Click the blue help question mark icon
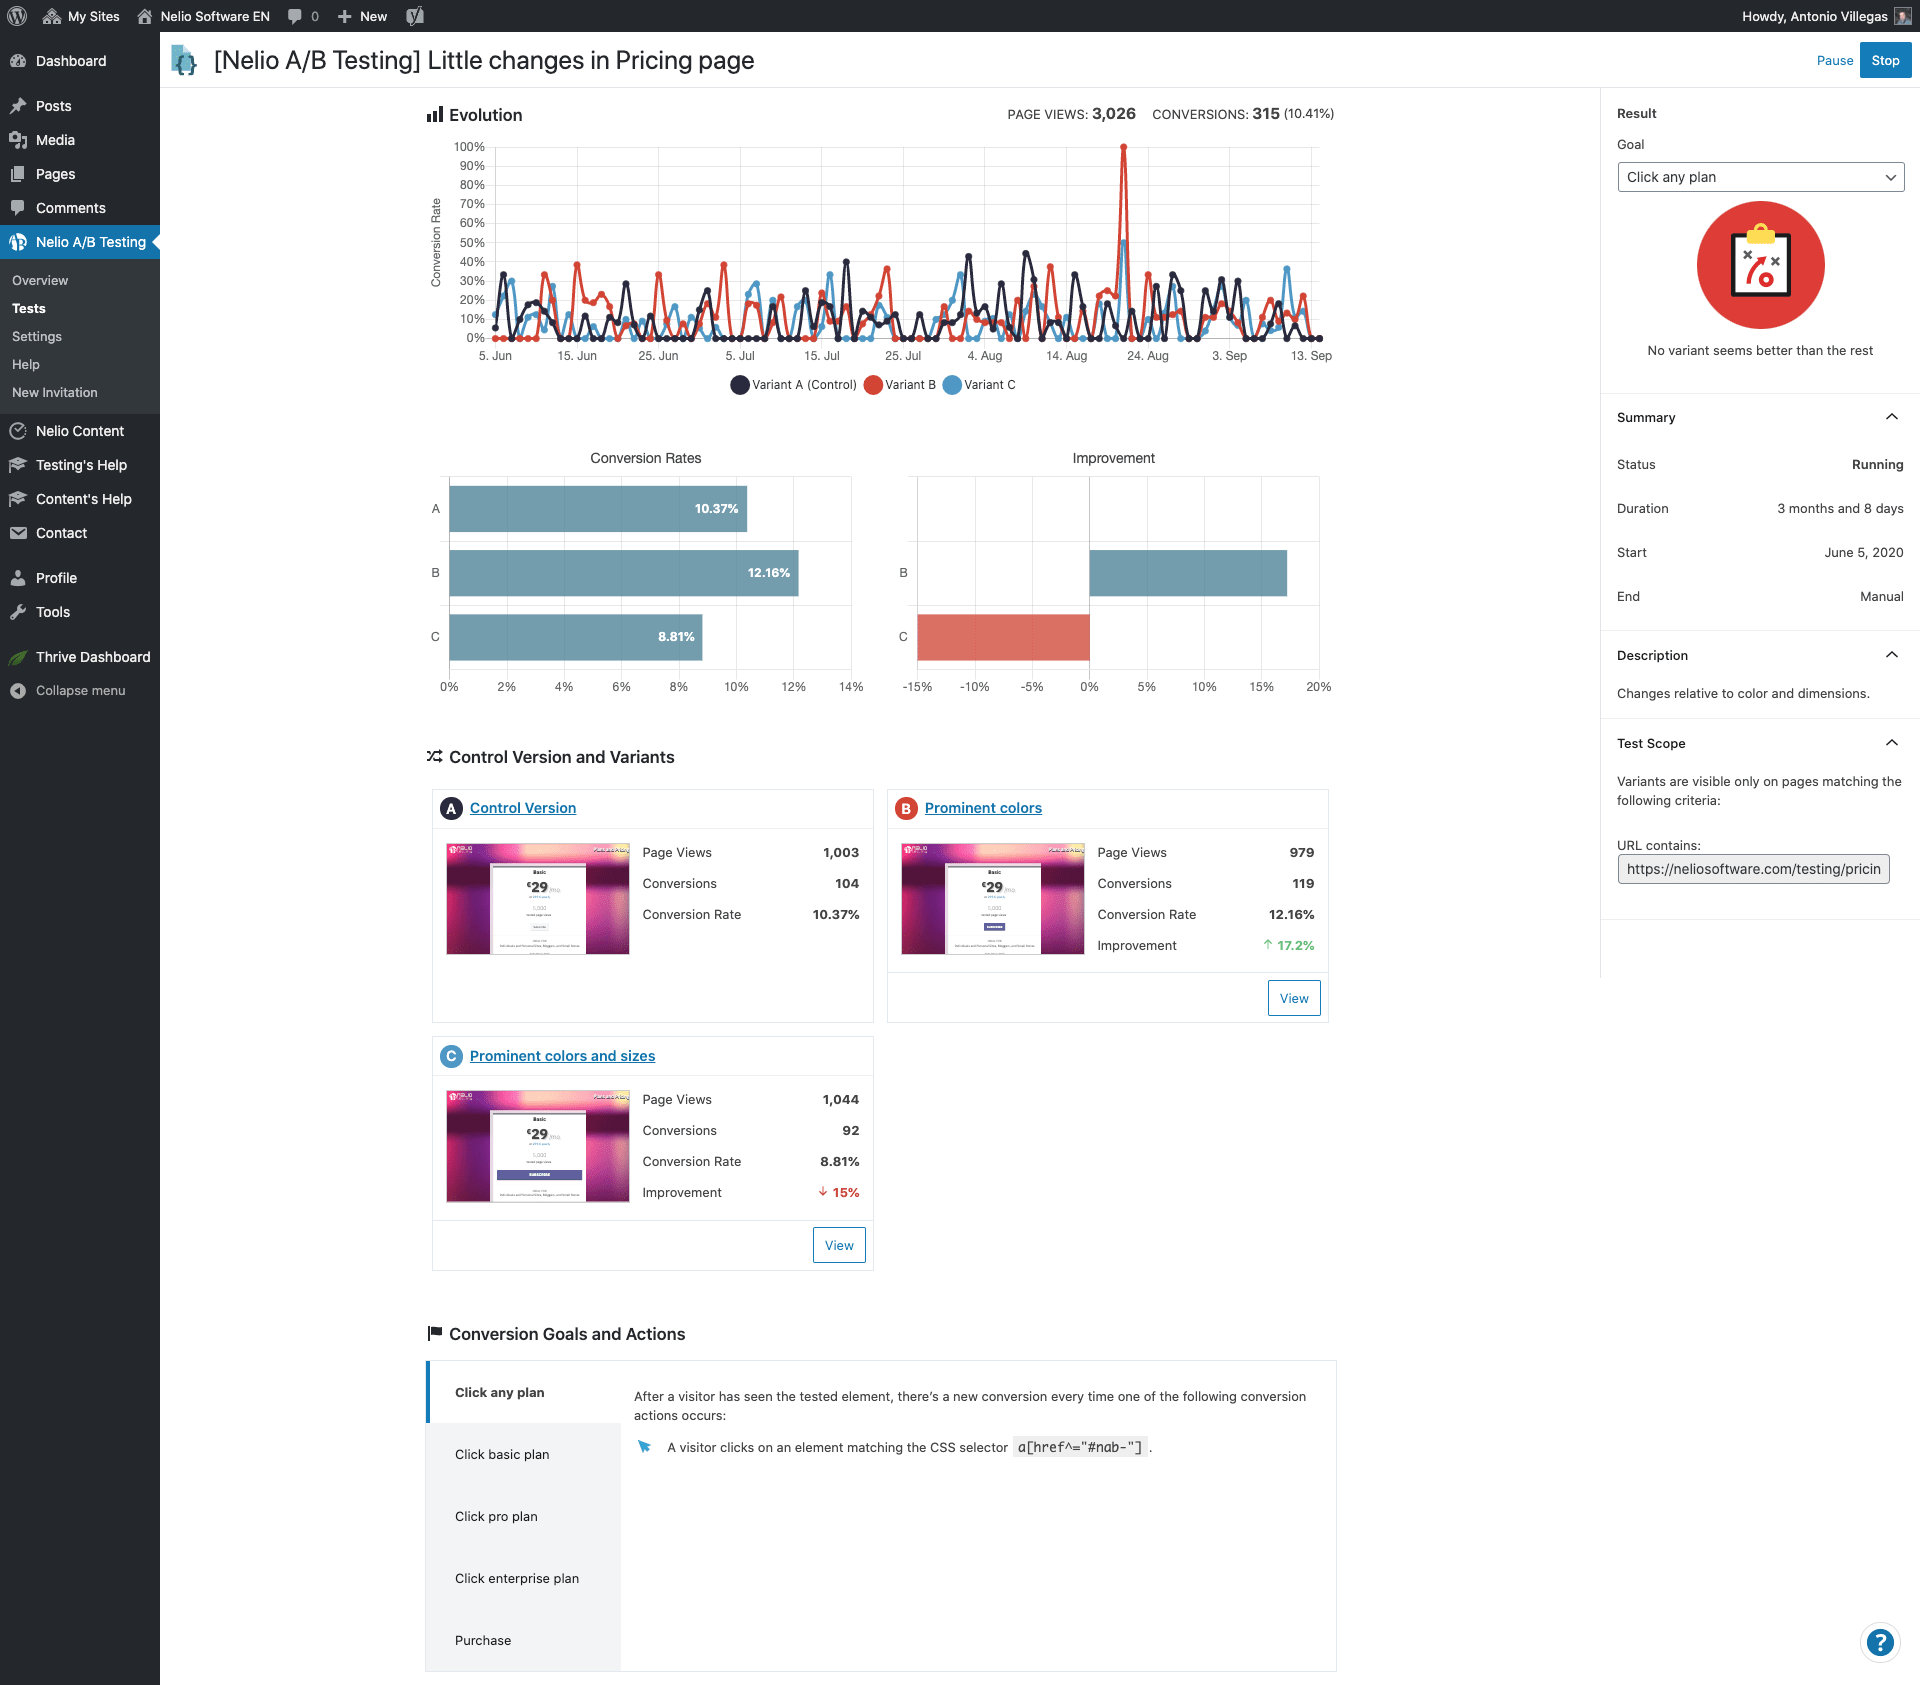This screenshot has width=1920, height=1685. pos(1880,1642)
